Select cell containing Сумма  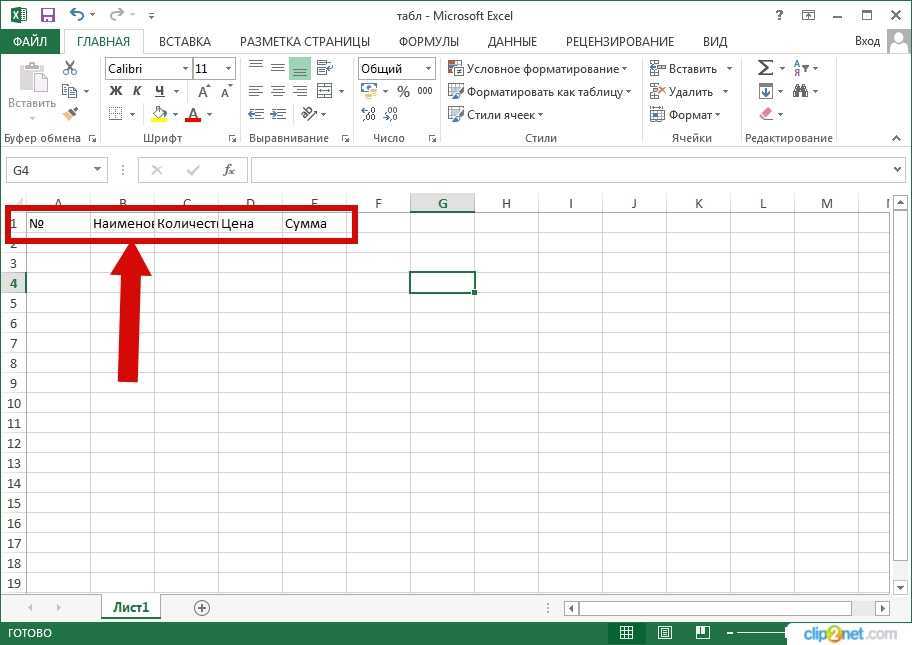(314, 223)
